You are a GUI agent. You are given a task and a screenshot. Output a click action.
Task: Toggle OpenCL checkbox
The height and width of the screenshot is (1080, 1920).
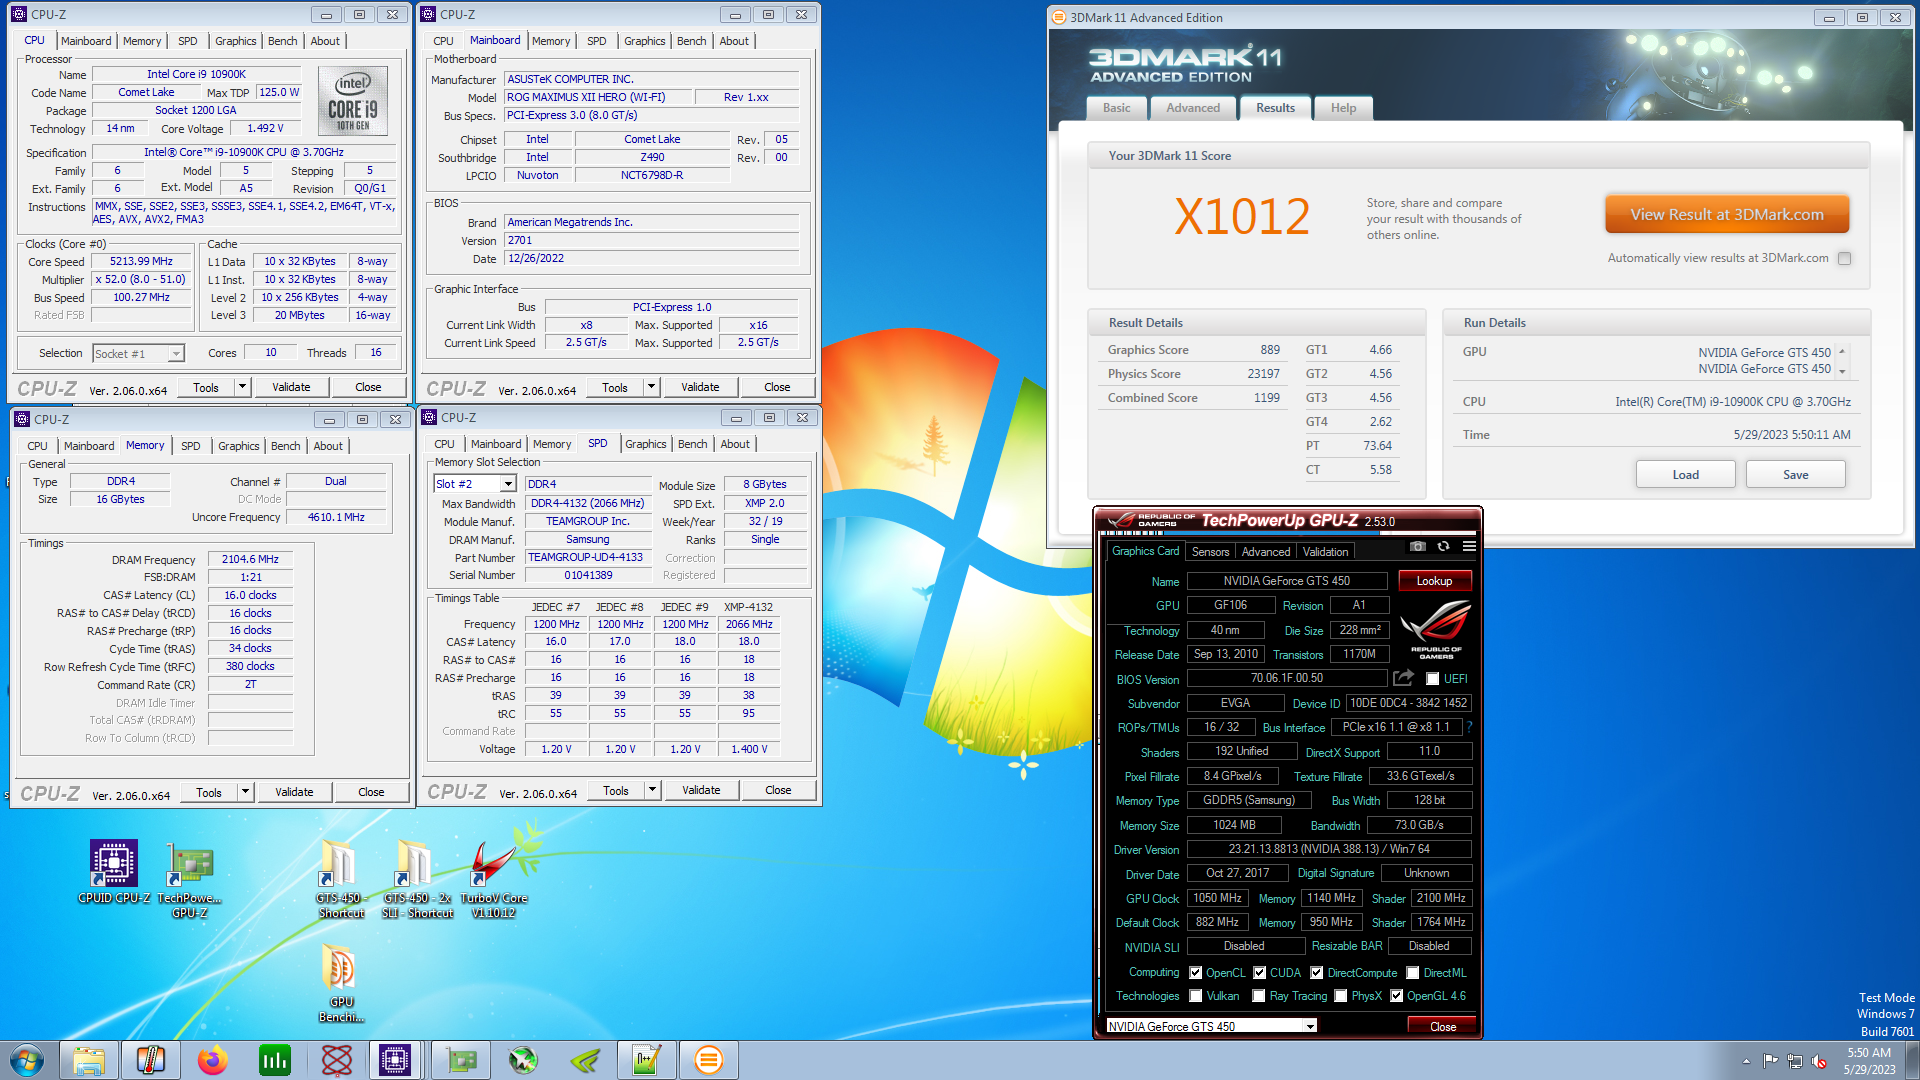pos(1195,973)
